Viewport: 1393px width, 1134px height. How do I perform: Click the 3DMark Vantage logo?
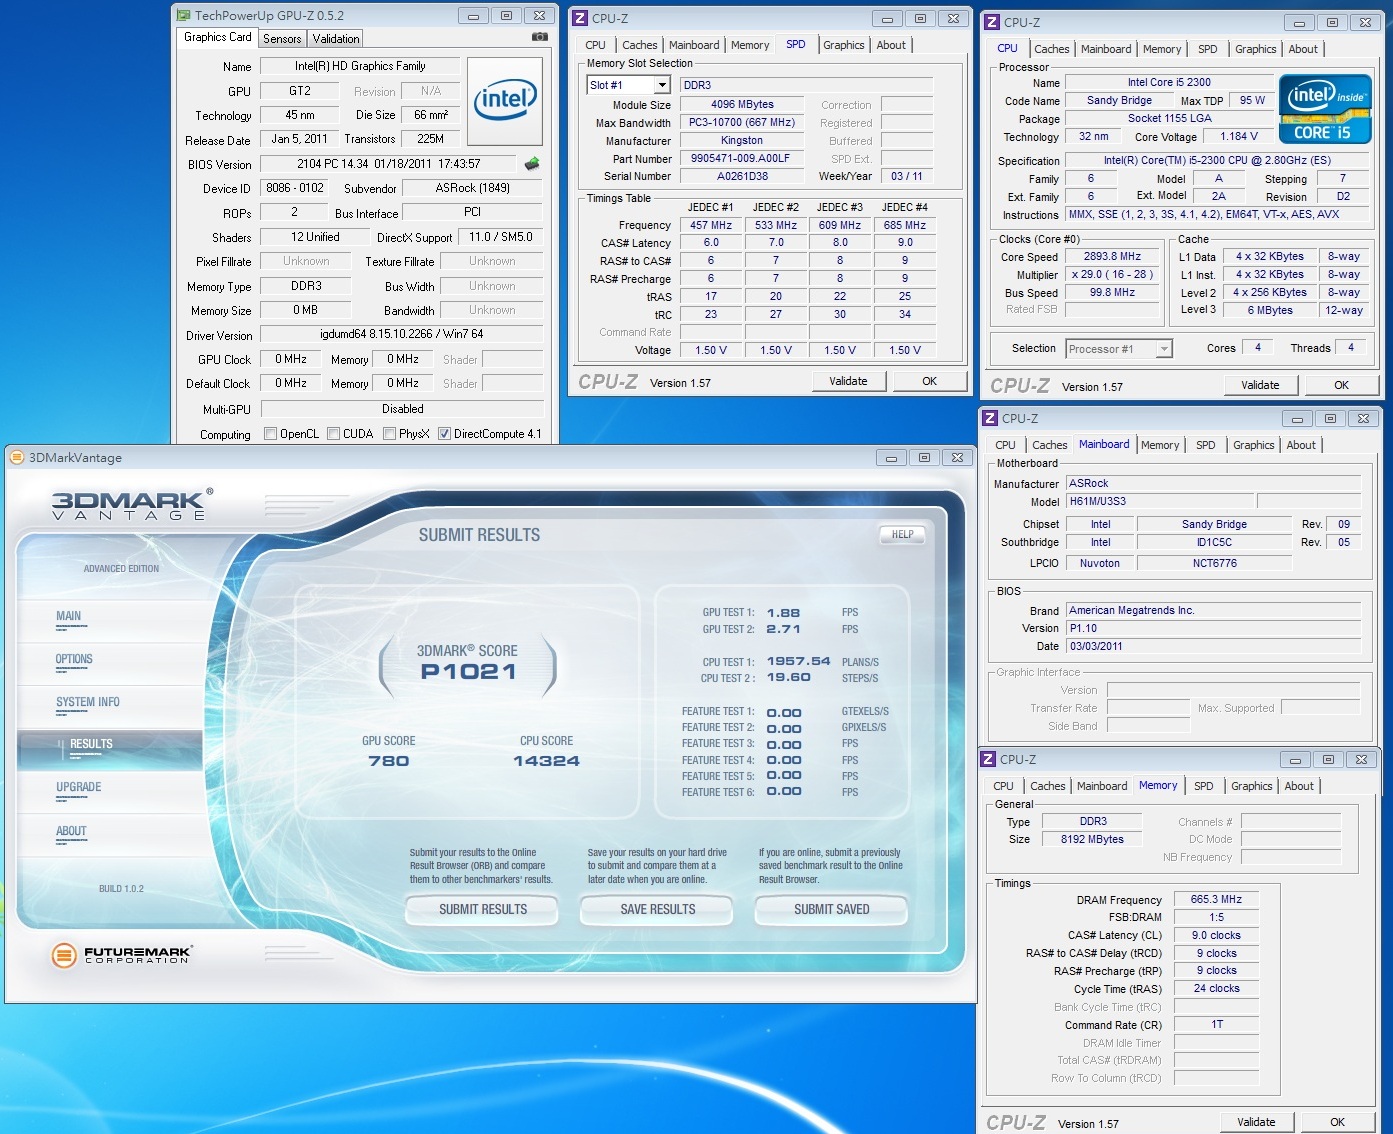(131, 504)
